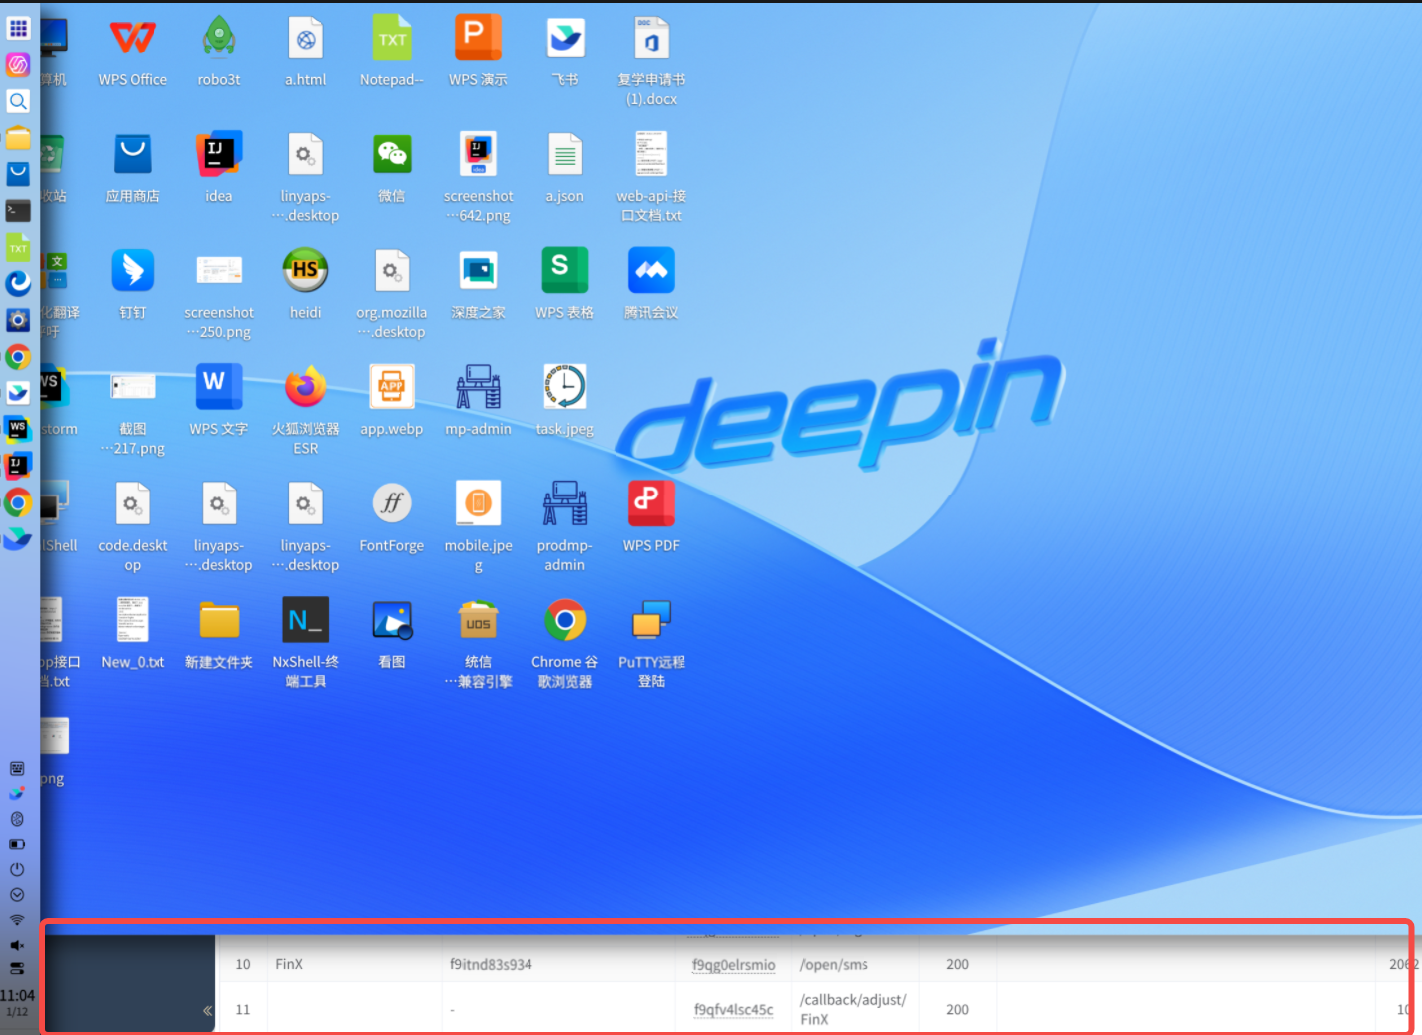Screen dimensions: 1422x1035
Task: Click the /open/sms cell in the table
Action: [x=834, y=965]
